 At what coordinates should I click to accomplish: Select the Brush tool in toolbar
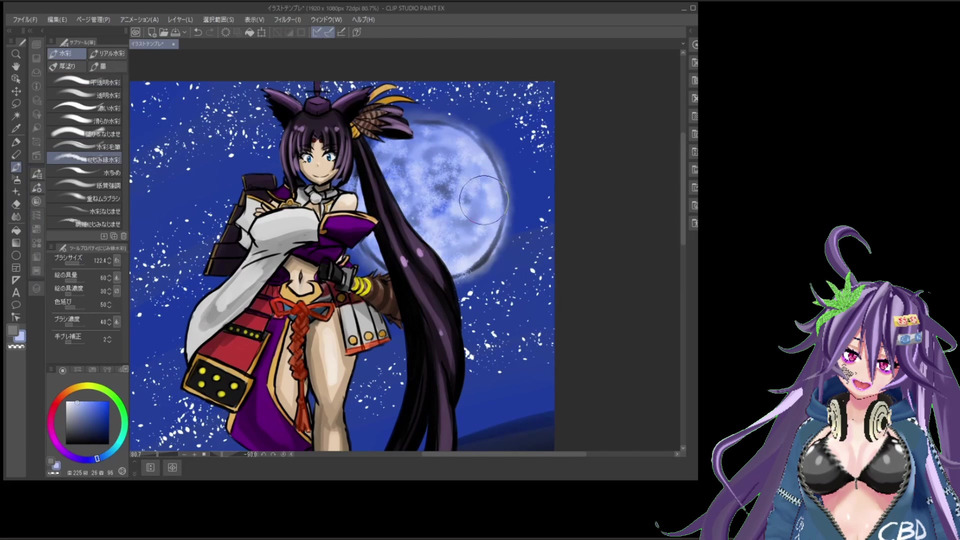click(16, 167)
